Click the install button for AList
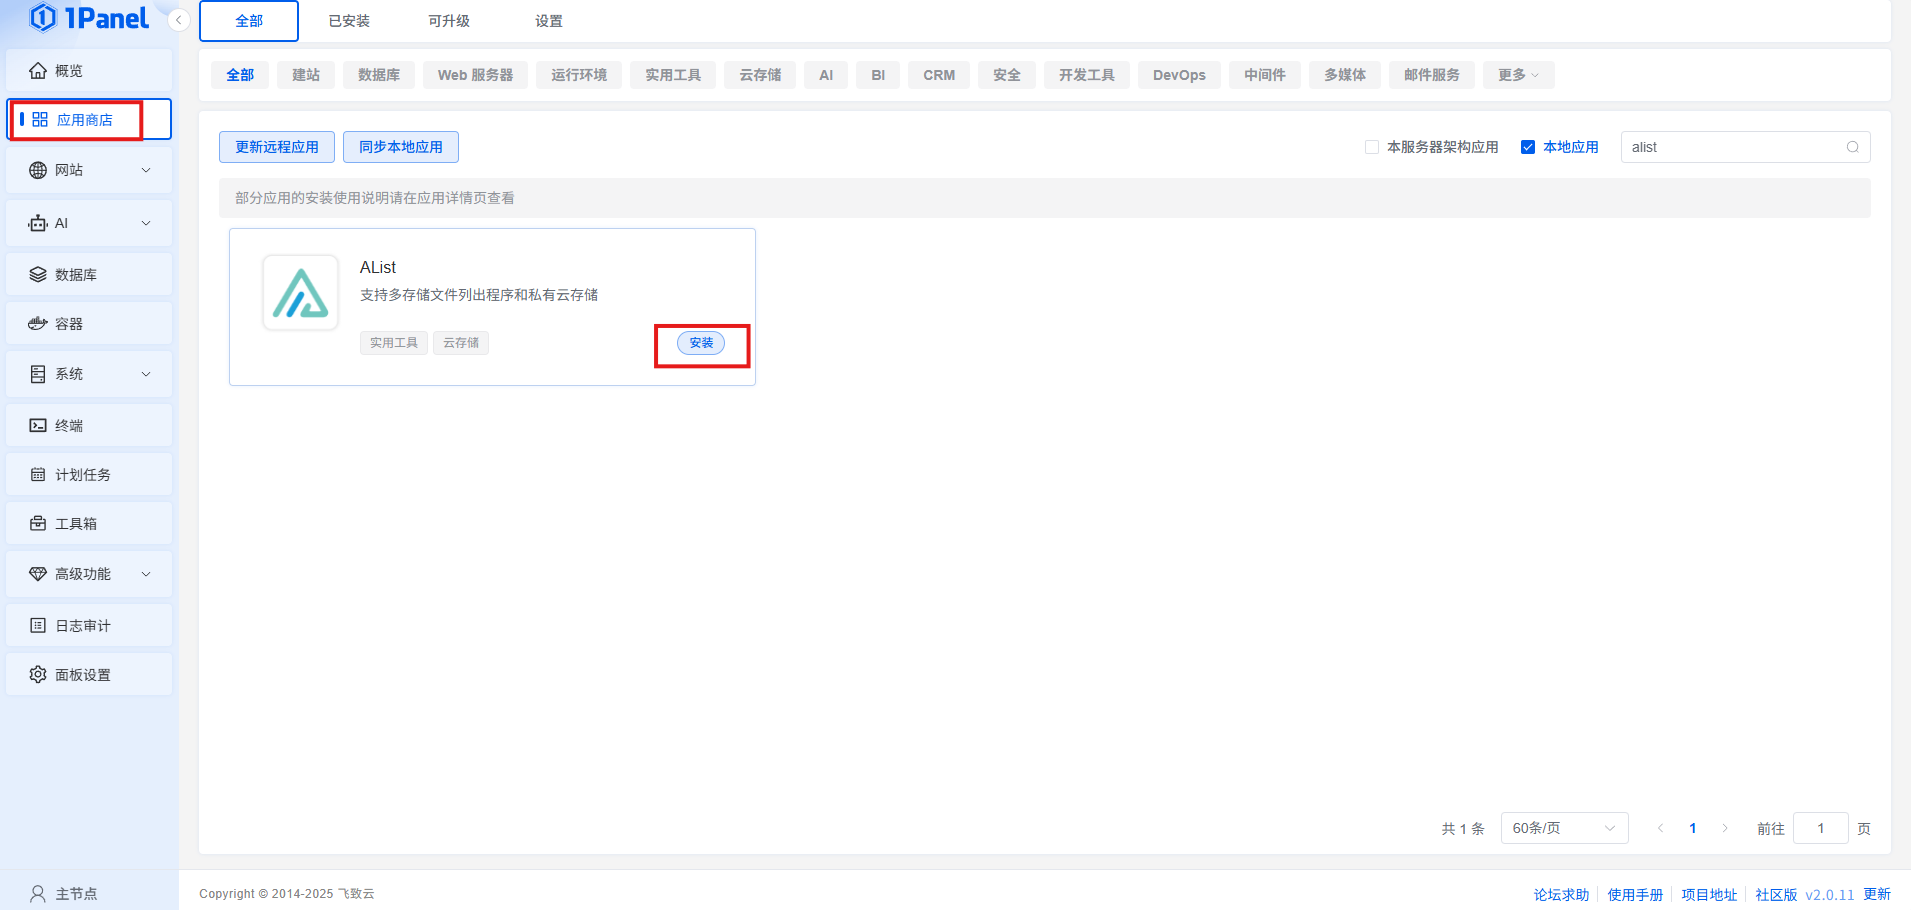The image size is (1911, 910). pos(701,343)
